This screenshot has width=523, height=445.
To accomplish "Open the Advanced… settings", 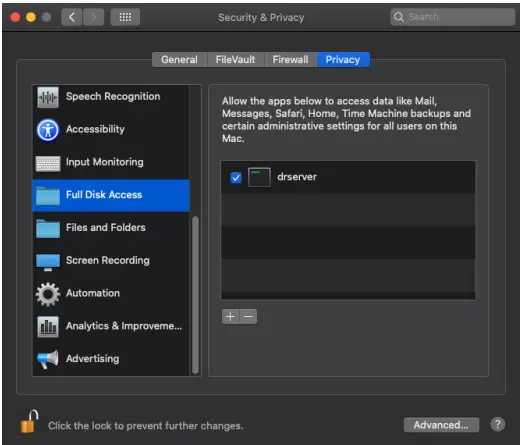I will coord(441,425).
